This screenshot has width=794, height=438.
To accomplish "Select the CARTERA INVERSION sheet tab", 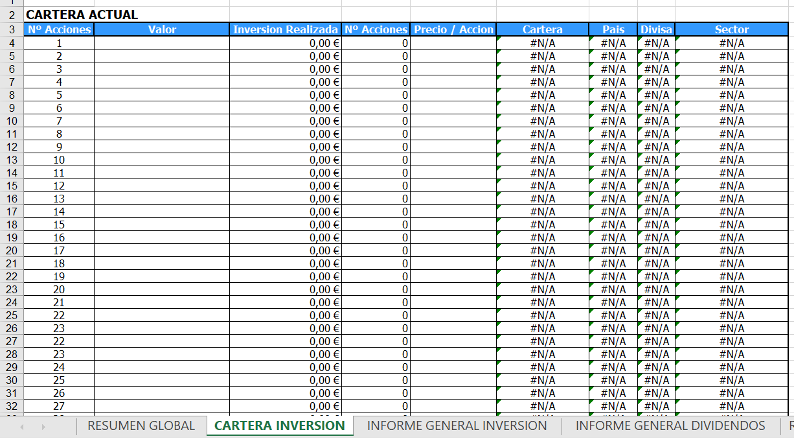I will (x=280, y=426).
